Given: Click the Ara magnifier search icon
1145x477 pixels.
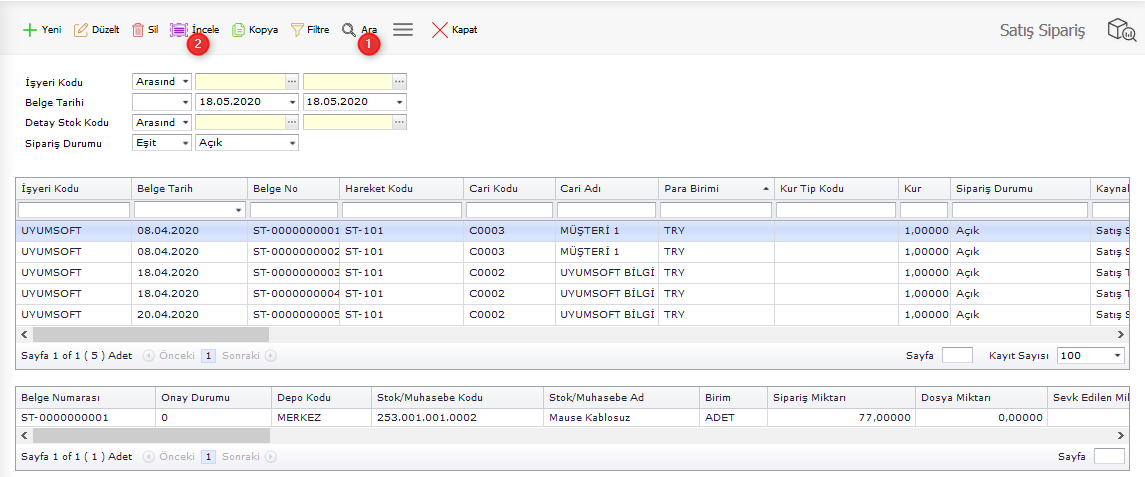Looking at the screenshot, I should click(349, 30).
